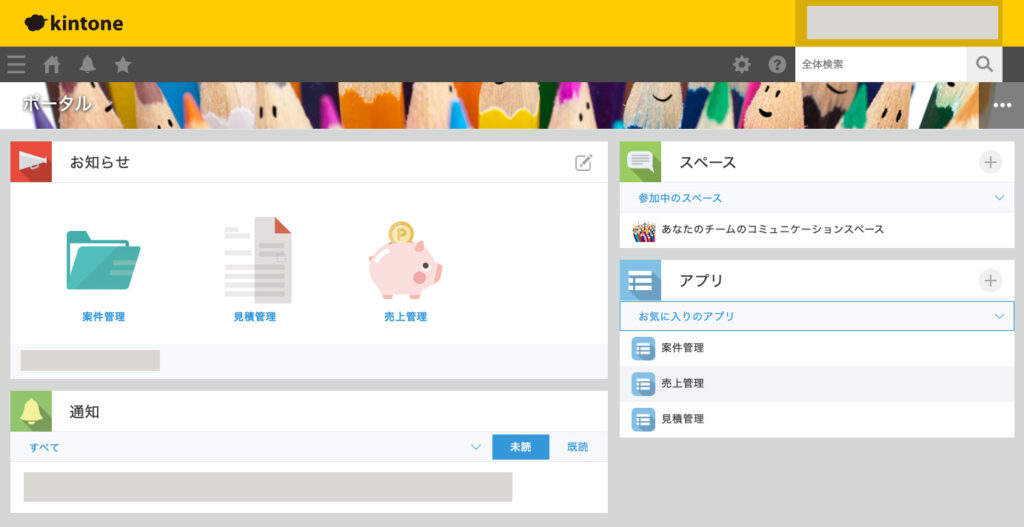Open the 見積管理 link under お知らせ

[x=255, y=317]
